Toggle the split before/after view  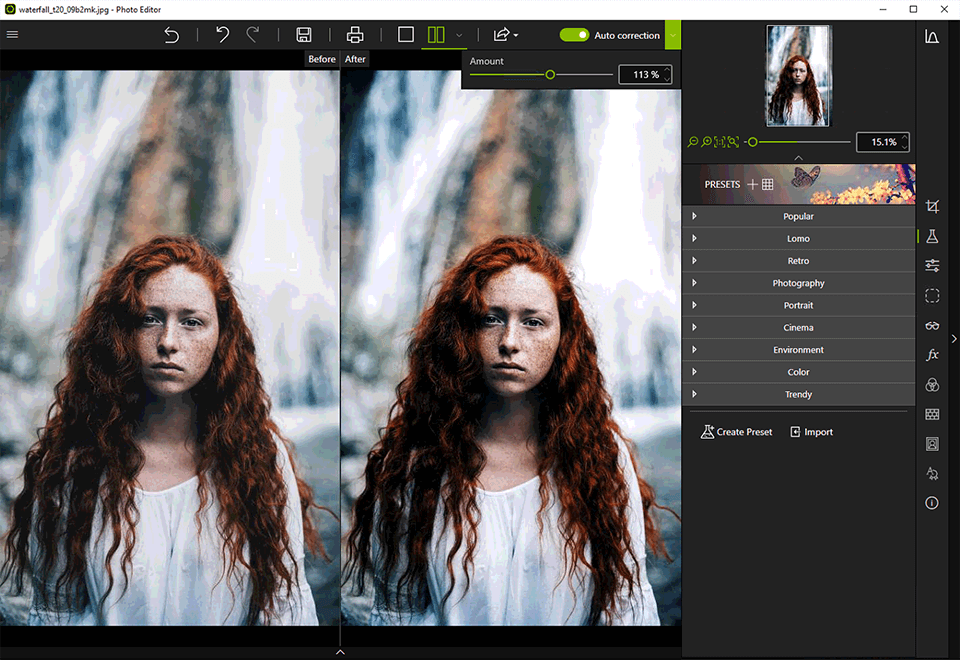tap(436, 35)
